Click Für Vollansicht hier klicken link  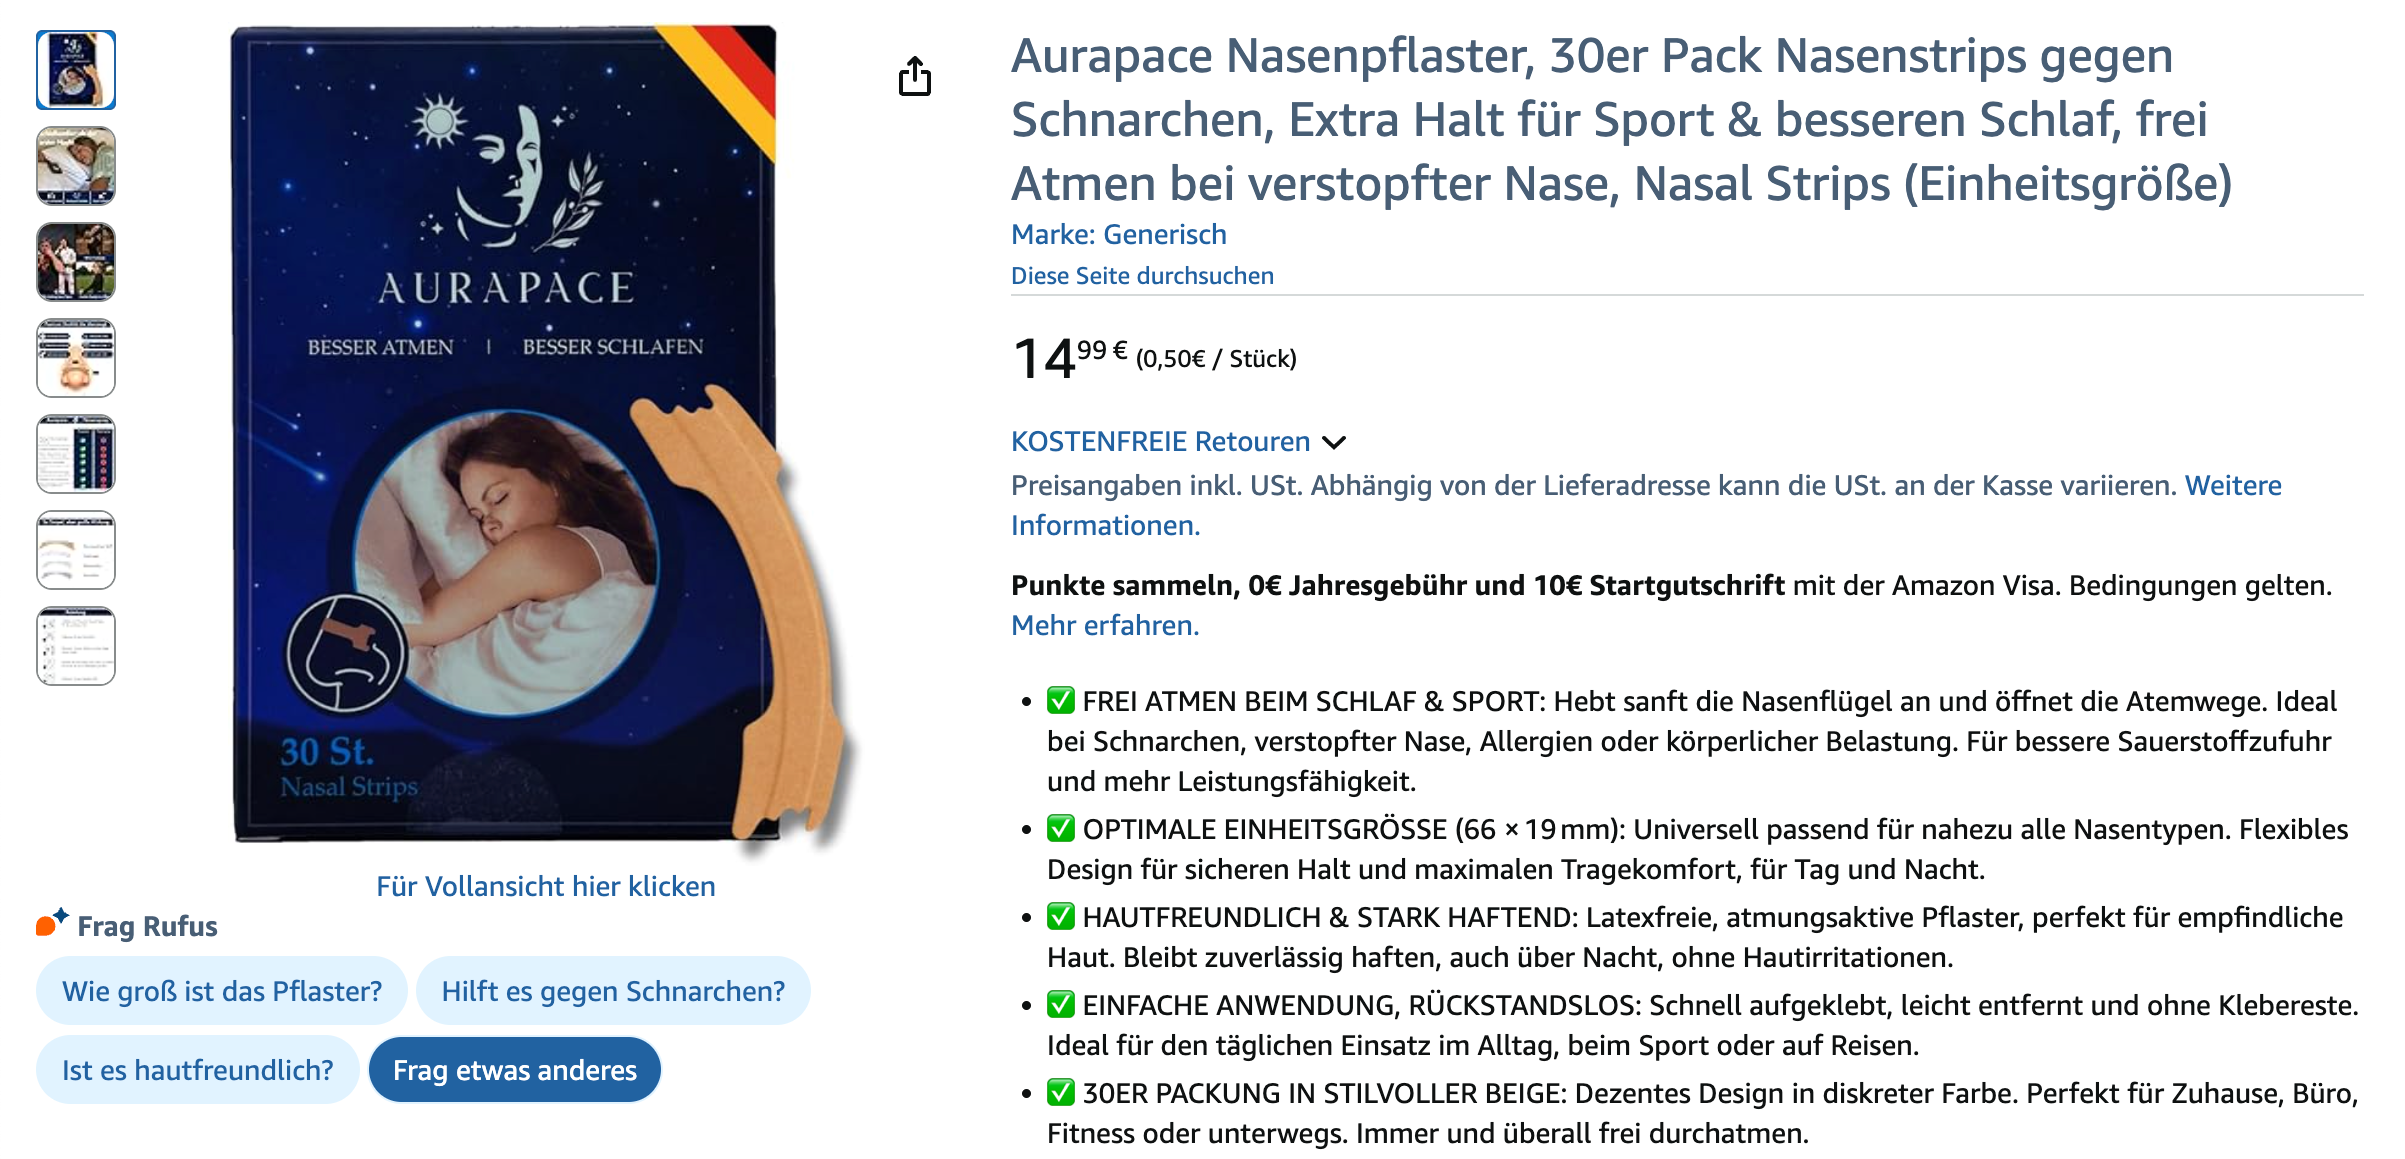coord(545,886)
